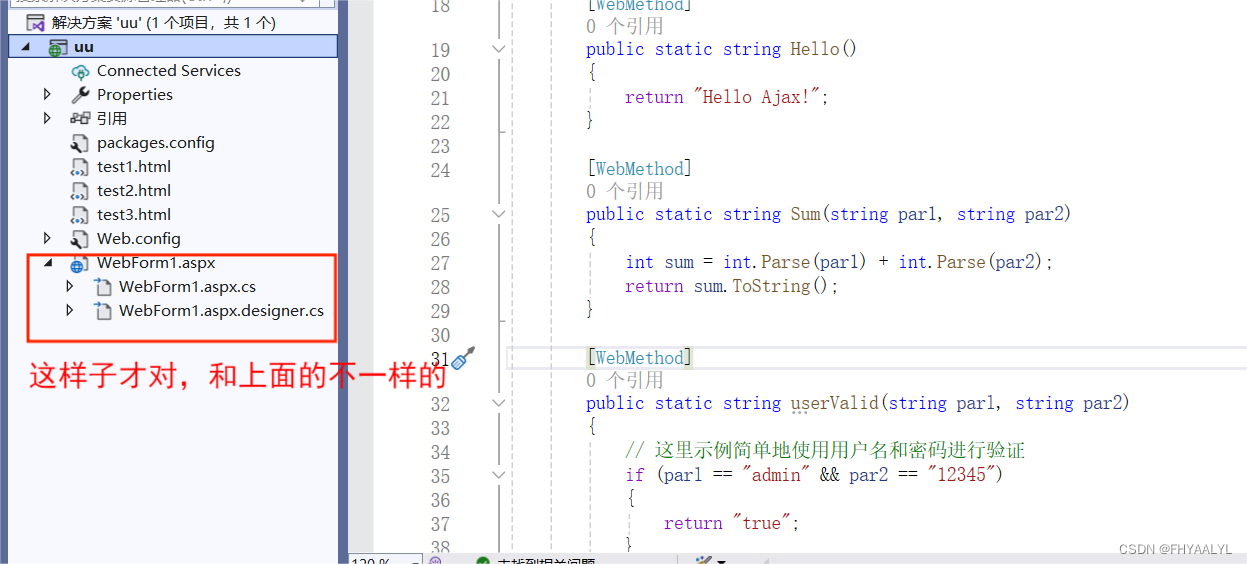Screen dimensions: 1247x564
Task: Click '0 个引用' above the userValid method
Action: pos(625,380)
